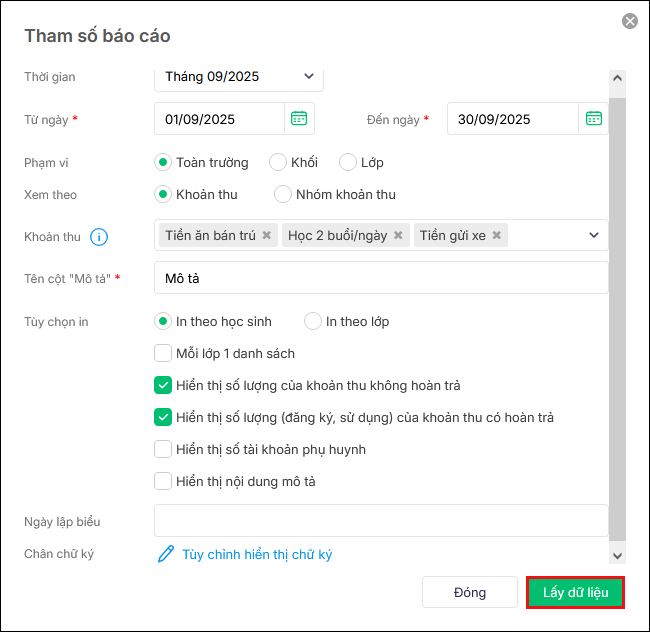Remove the Tiền gửi xe tag
This screenshot has height=632, width=650.
click(x=496, y=236)
